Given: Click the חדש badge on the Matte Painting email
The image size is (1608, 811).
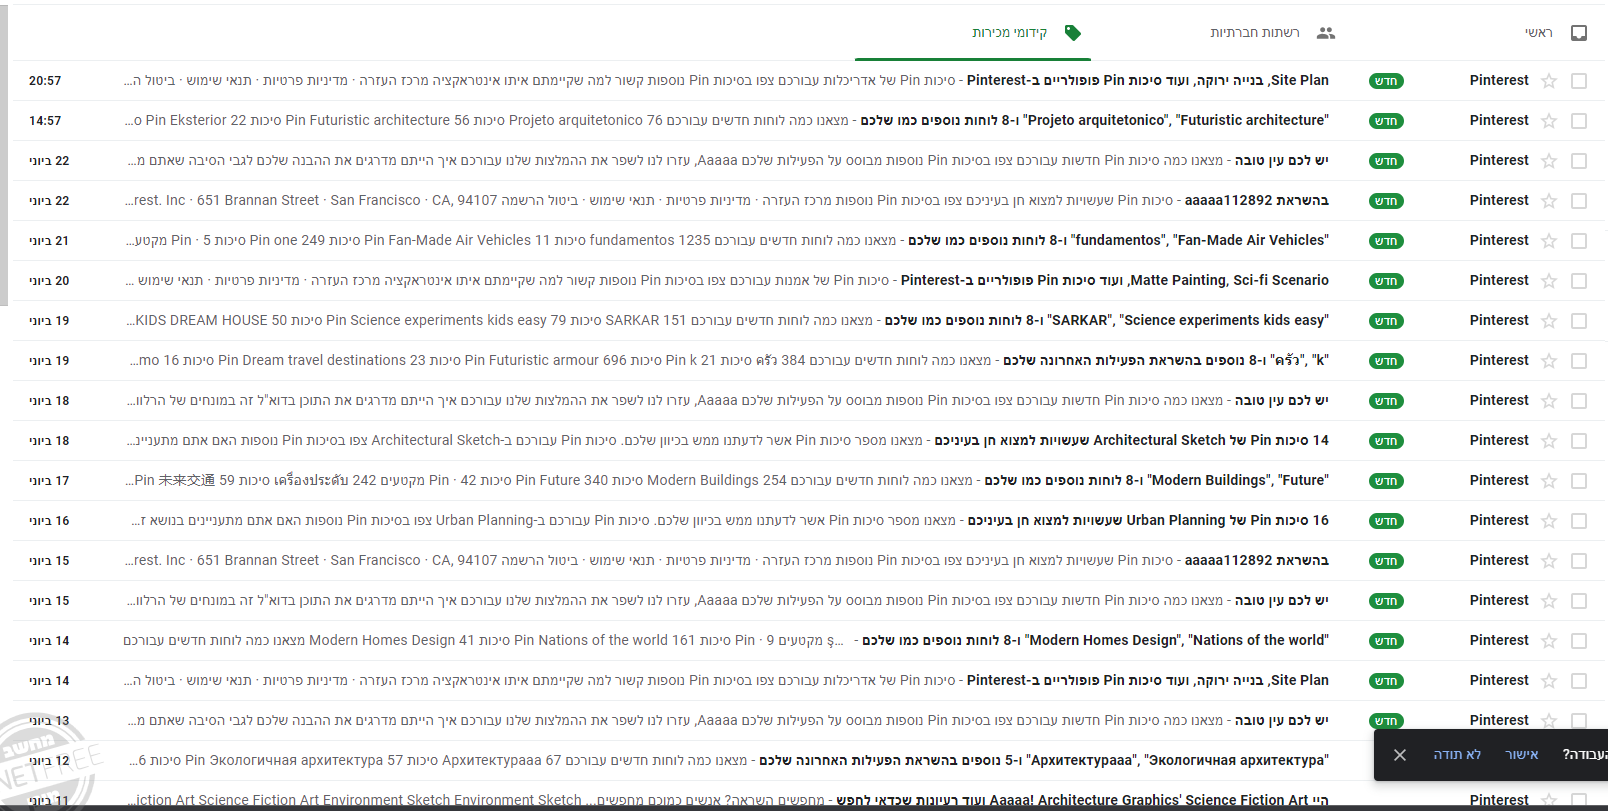Looking at the screenshot, I should point(1386,281).
